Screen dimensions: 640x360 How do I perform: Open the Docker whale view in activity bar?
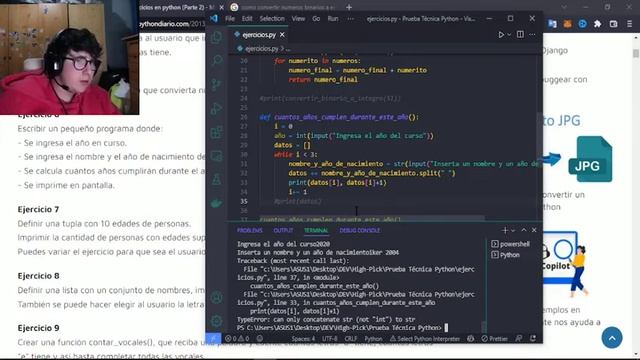217,203
